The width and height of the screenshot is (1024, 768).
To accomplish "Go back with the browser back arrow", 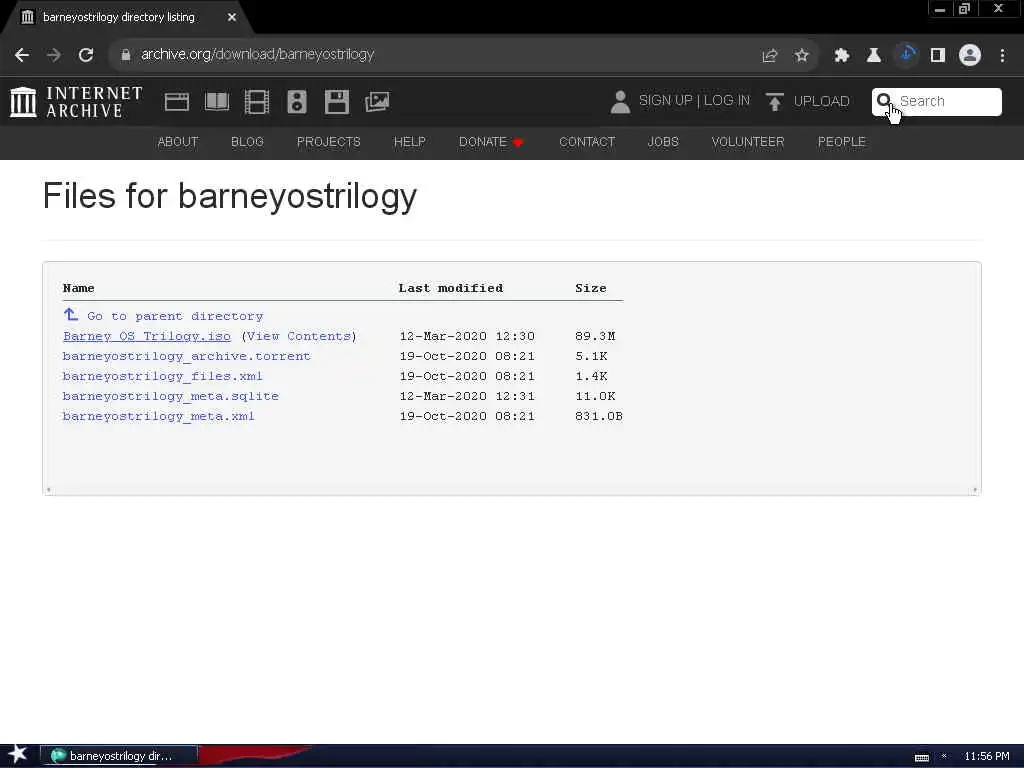I will 22,55.
